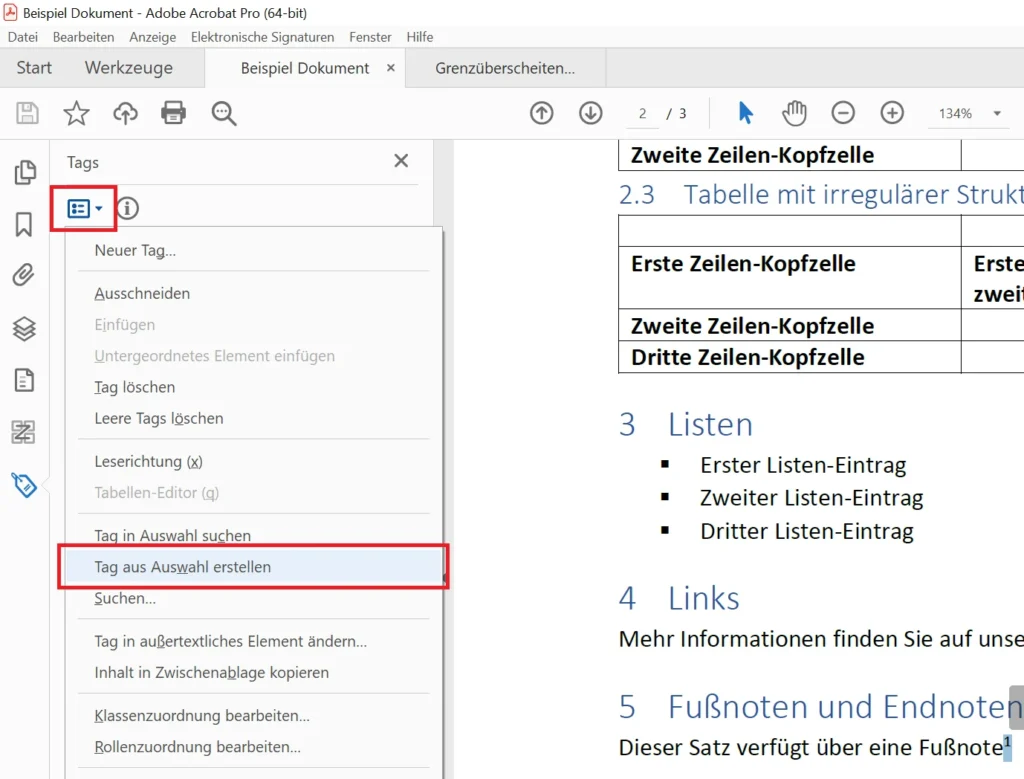Select 'Neuer Tag...' from the menu
Screen dimensions: 1024x779
pyautogui.click(x=135, y=251)
